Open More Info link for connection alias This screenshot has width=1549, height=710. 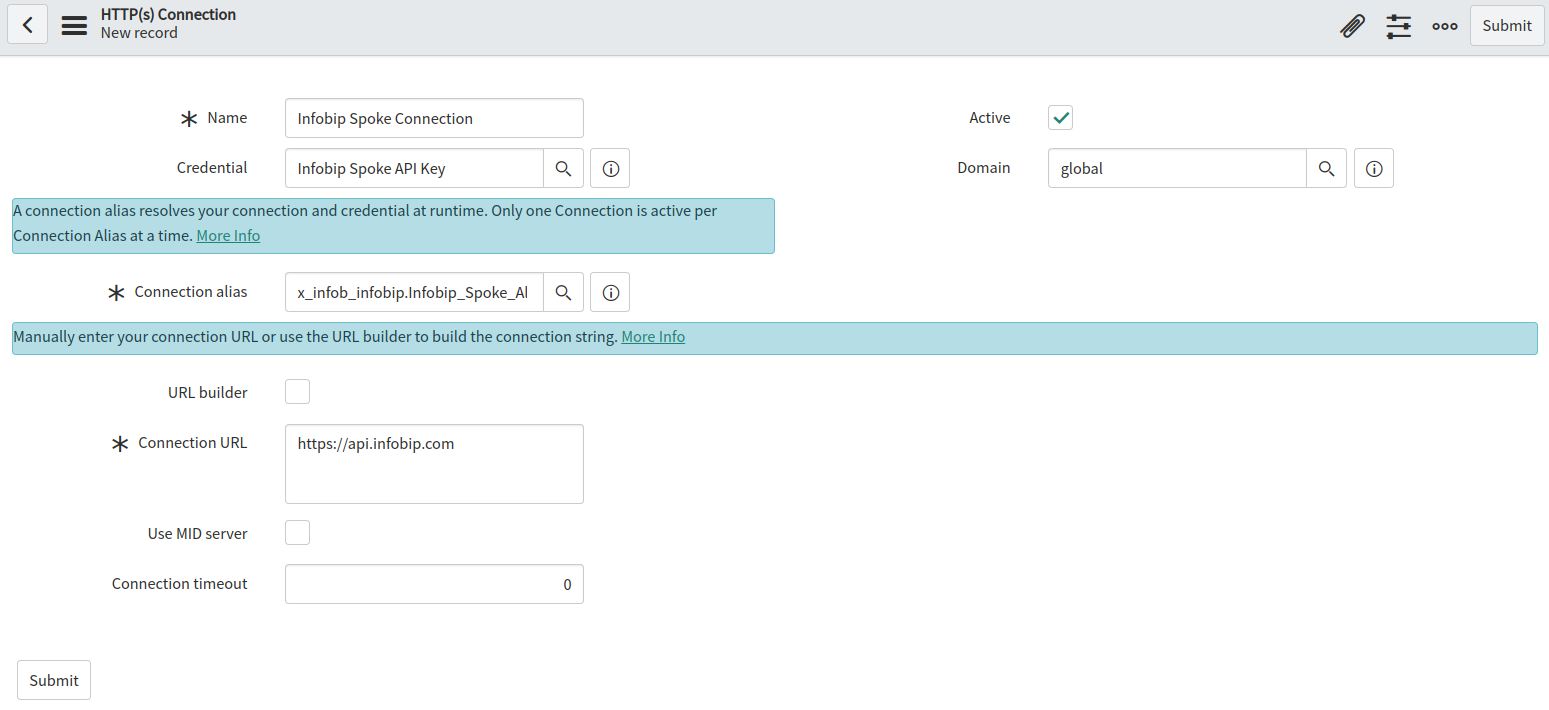228,236
